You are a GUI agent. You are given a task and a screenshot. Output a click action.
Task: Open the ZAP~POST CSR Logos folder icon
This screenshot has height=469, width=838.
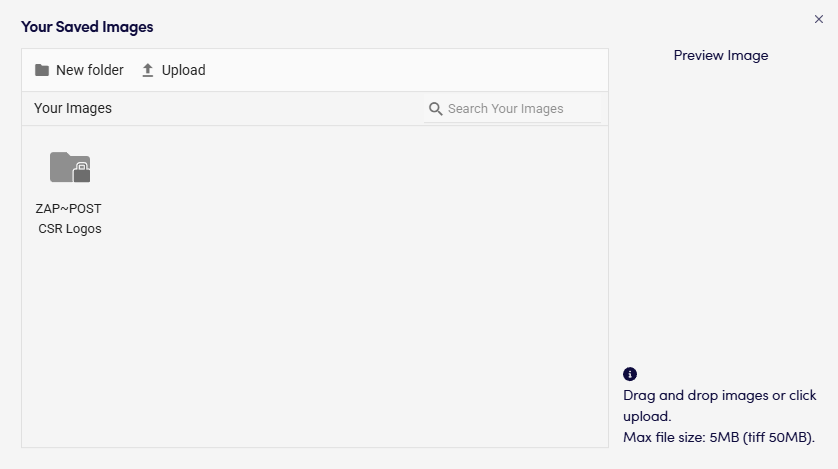click(x=68, y=166)
